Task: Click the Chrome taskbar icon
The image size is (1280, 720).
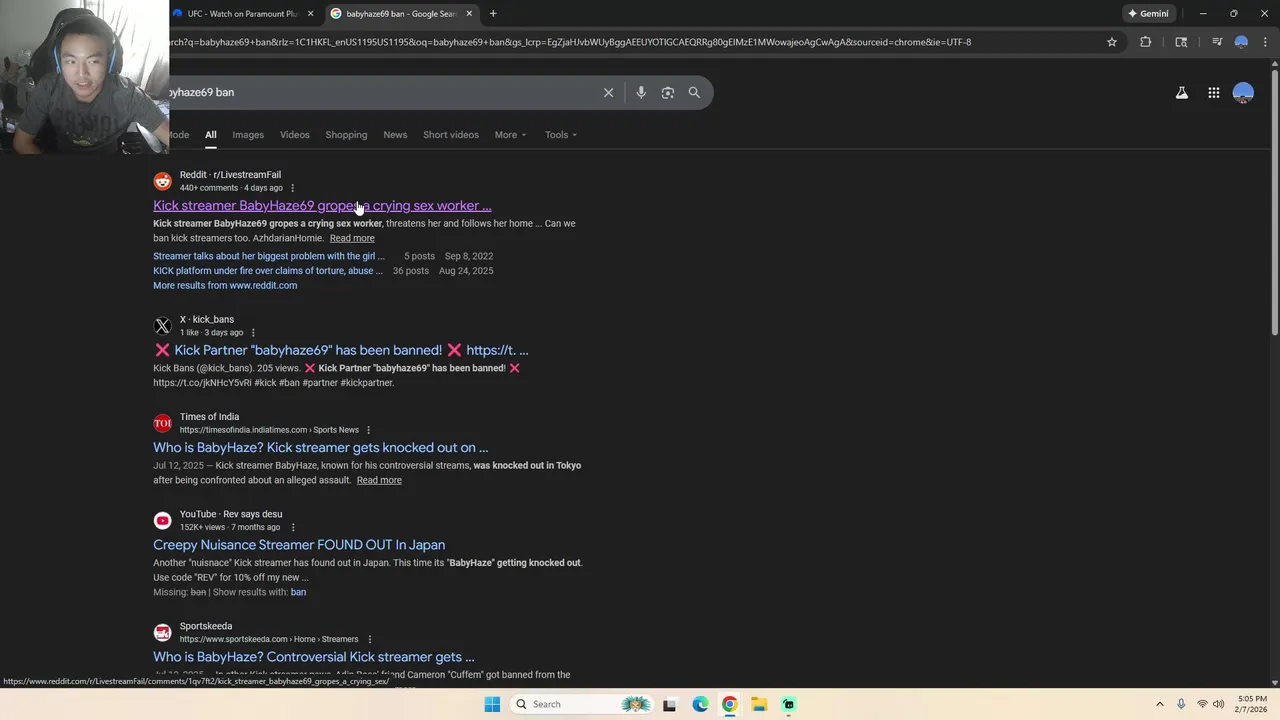Action: click(729, 704)
